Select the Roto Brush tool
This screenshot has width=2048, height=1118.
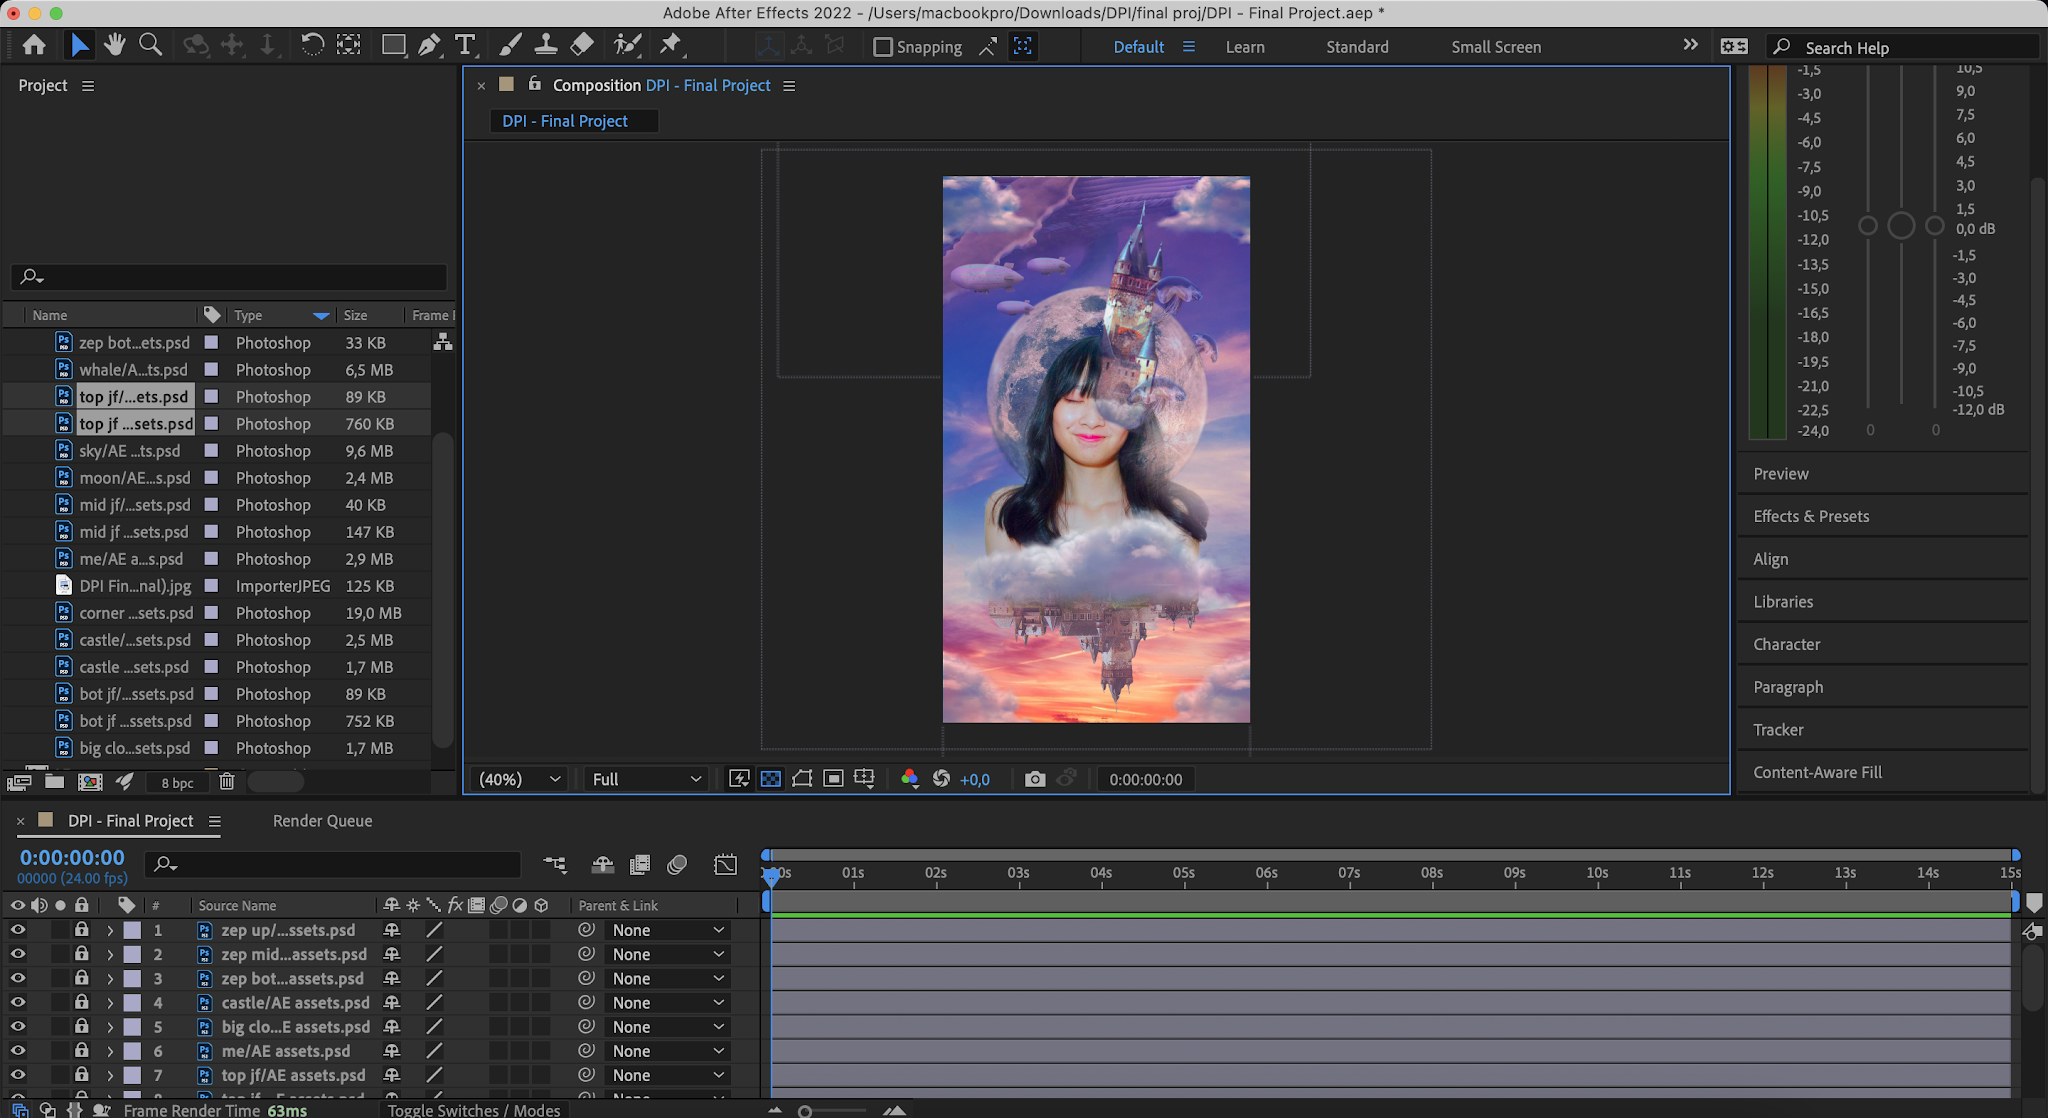click(627, 45)
